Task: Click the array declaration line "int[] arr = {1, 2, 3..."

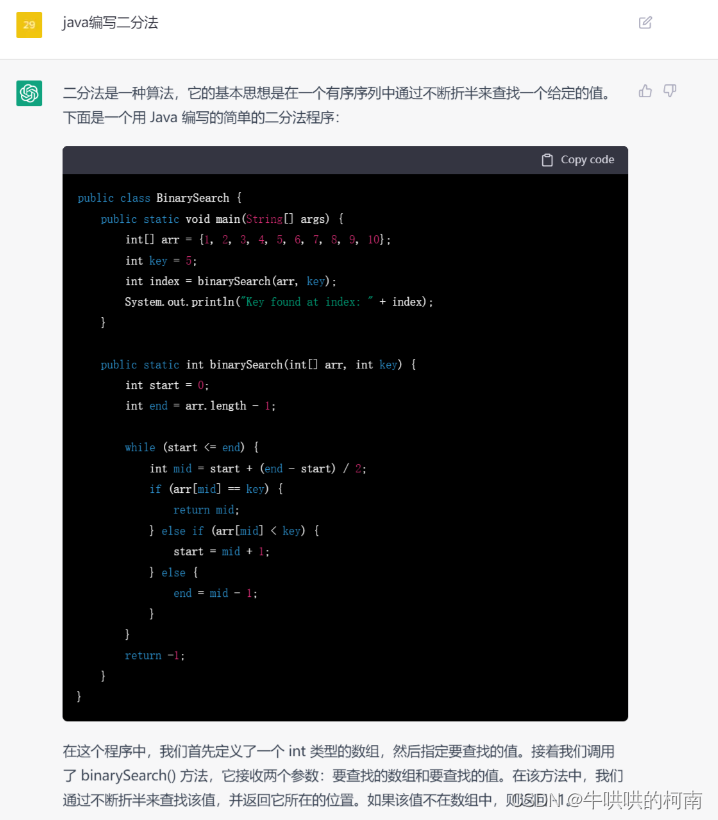Action: click(x=258, y=240)
